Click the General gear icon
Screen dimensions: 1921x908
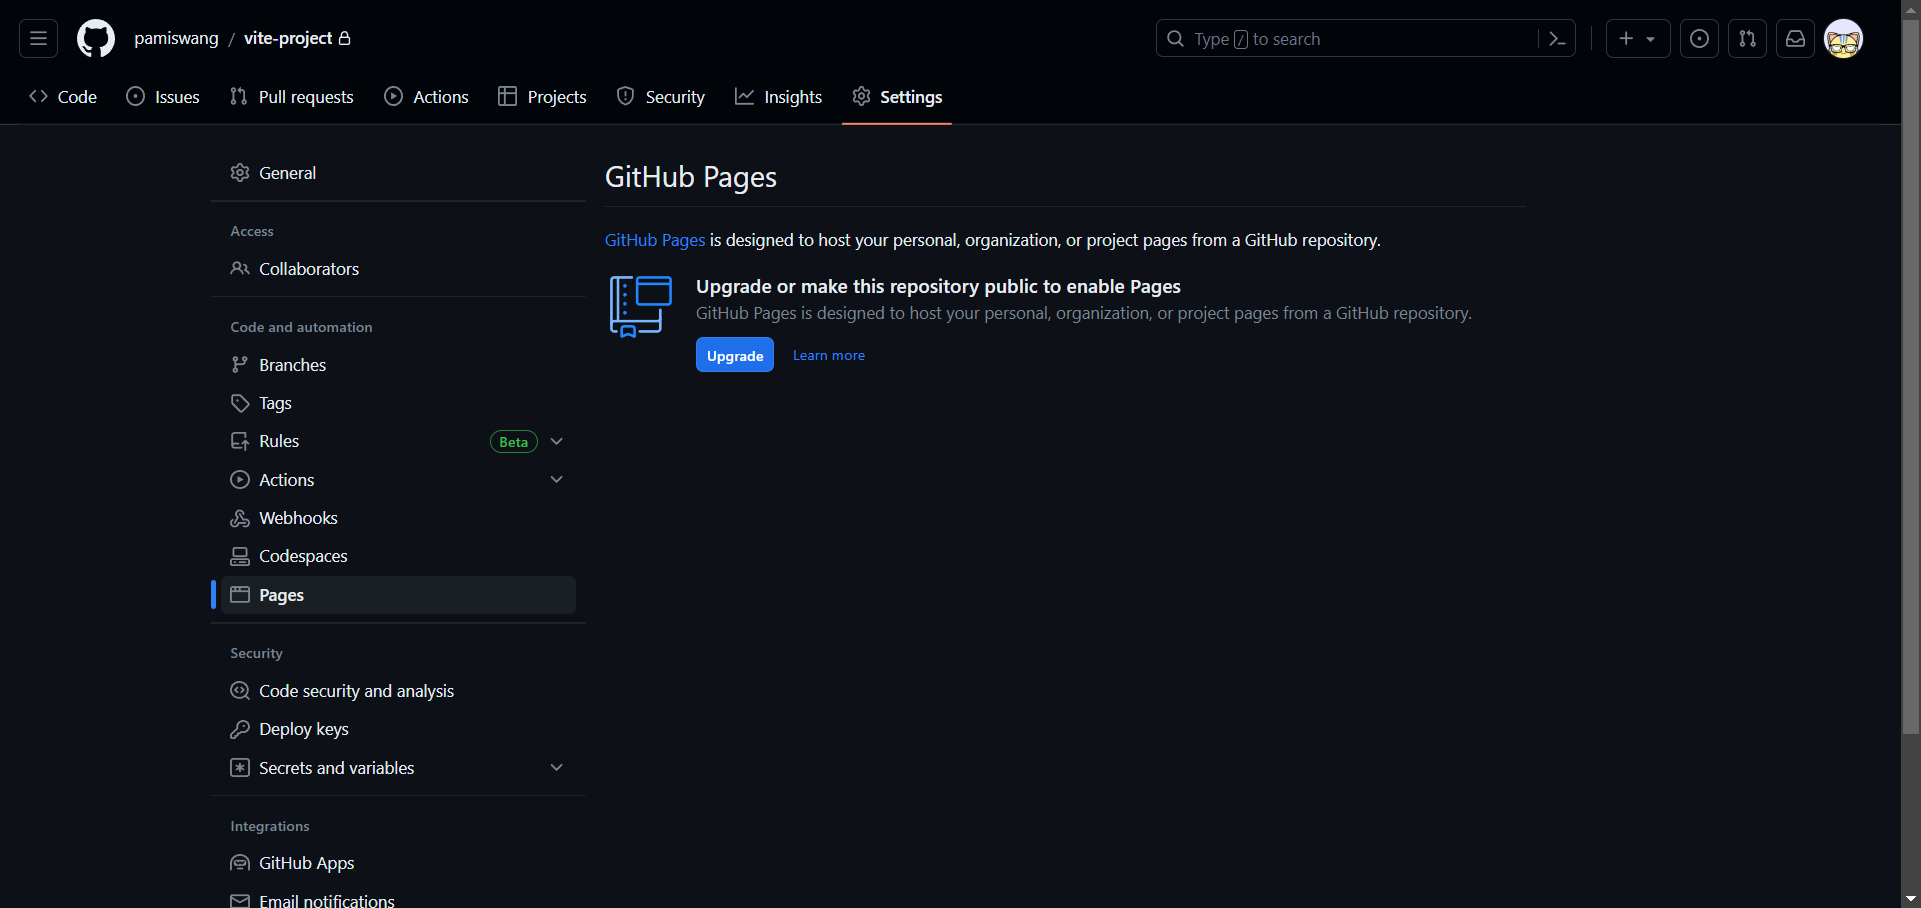pos(240,173)
